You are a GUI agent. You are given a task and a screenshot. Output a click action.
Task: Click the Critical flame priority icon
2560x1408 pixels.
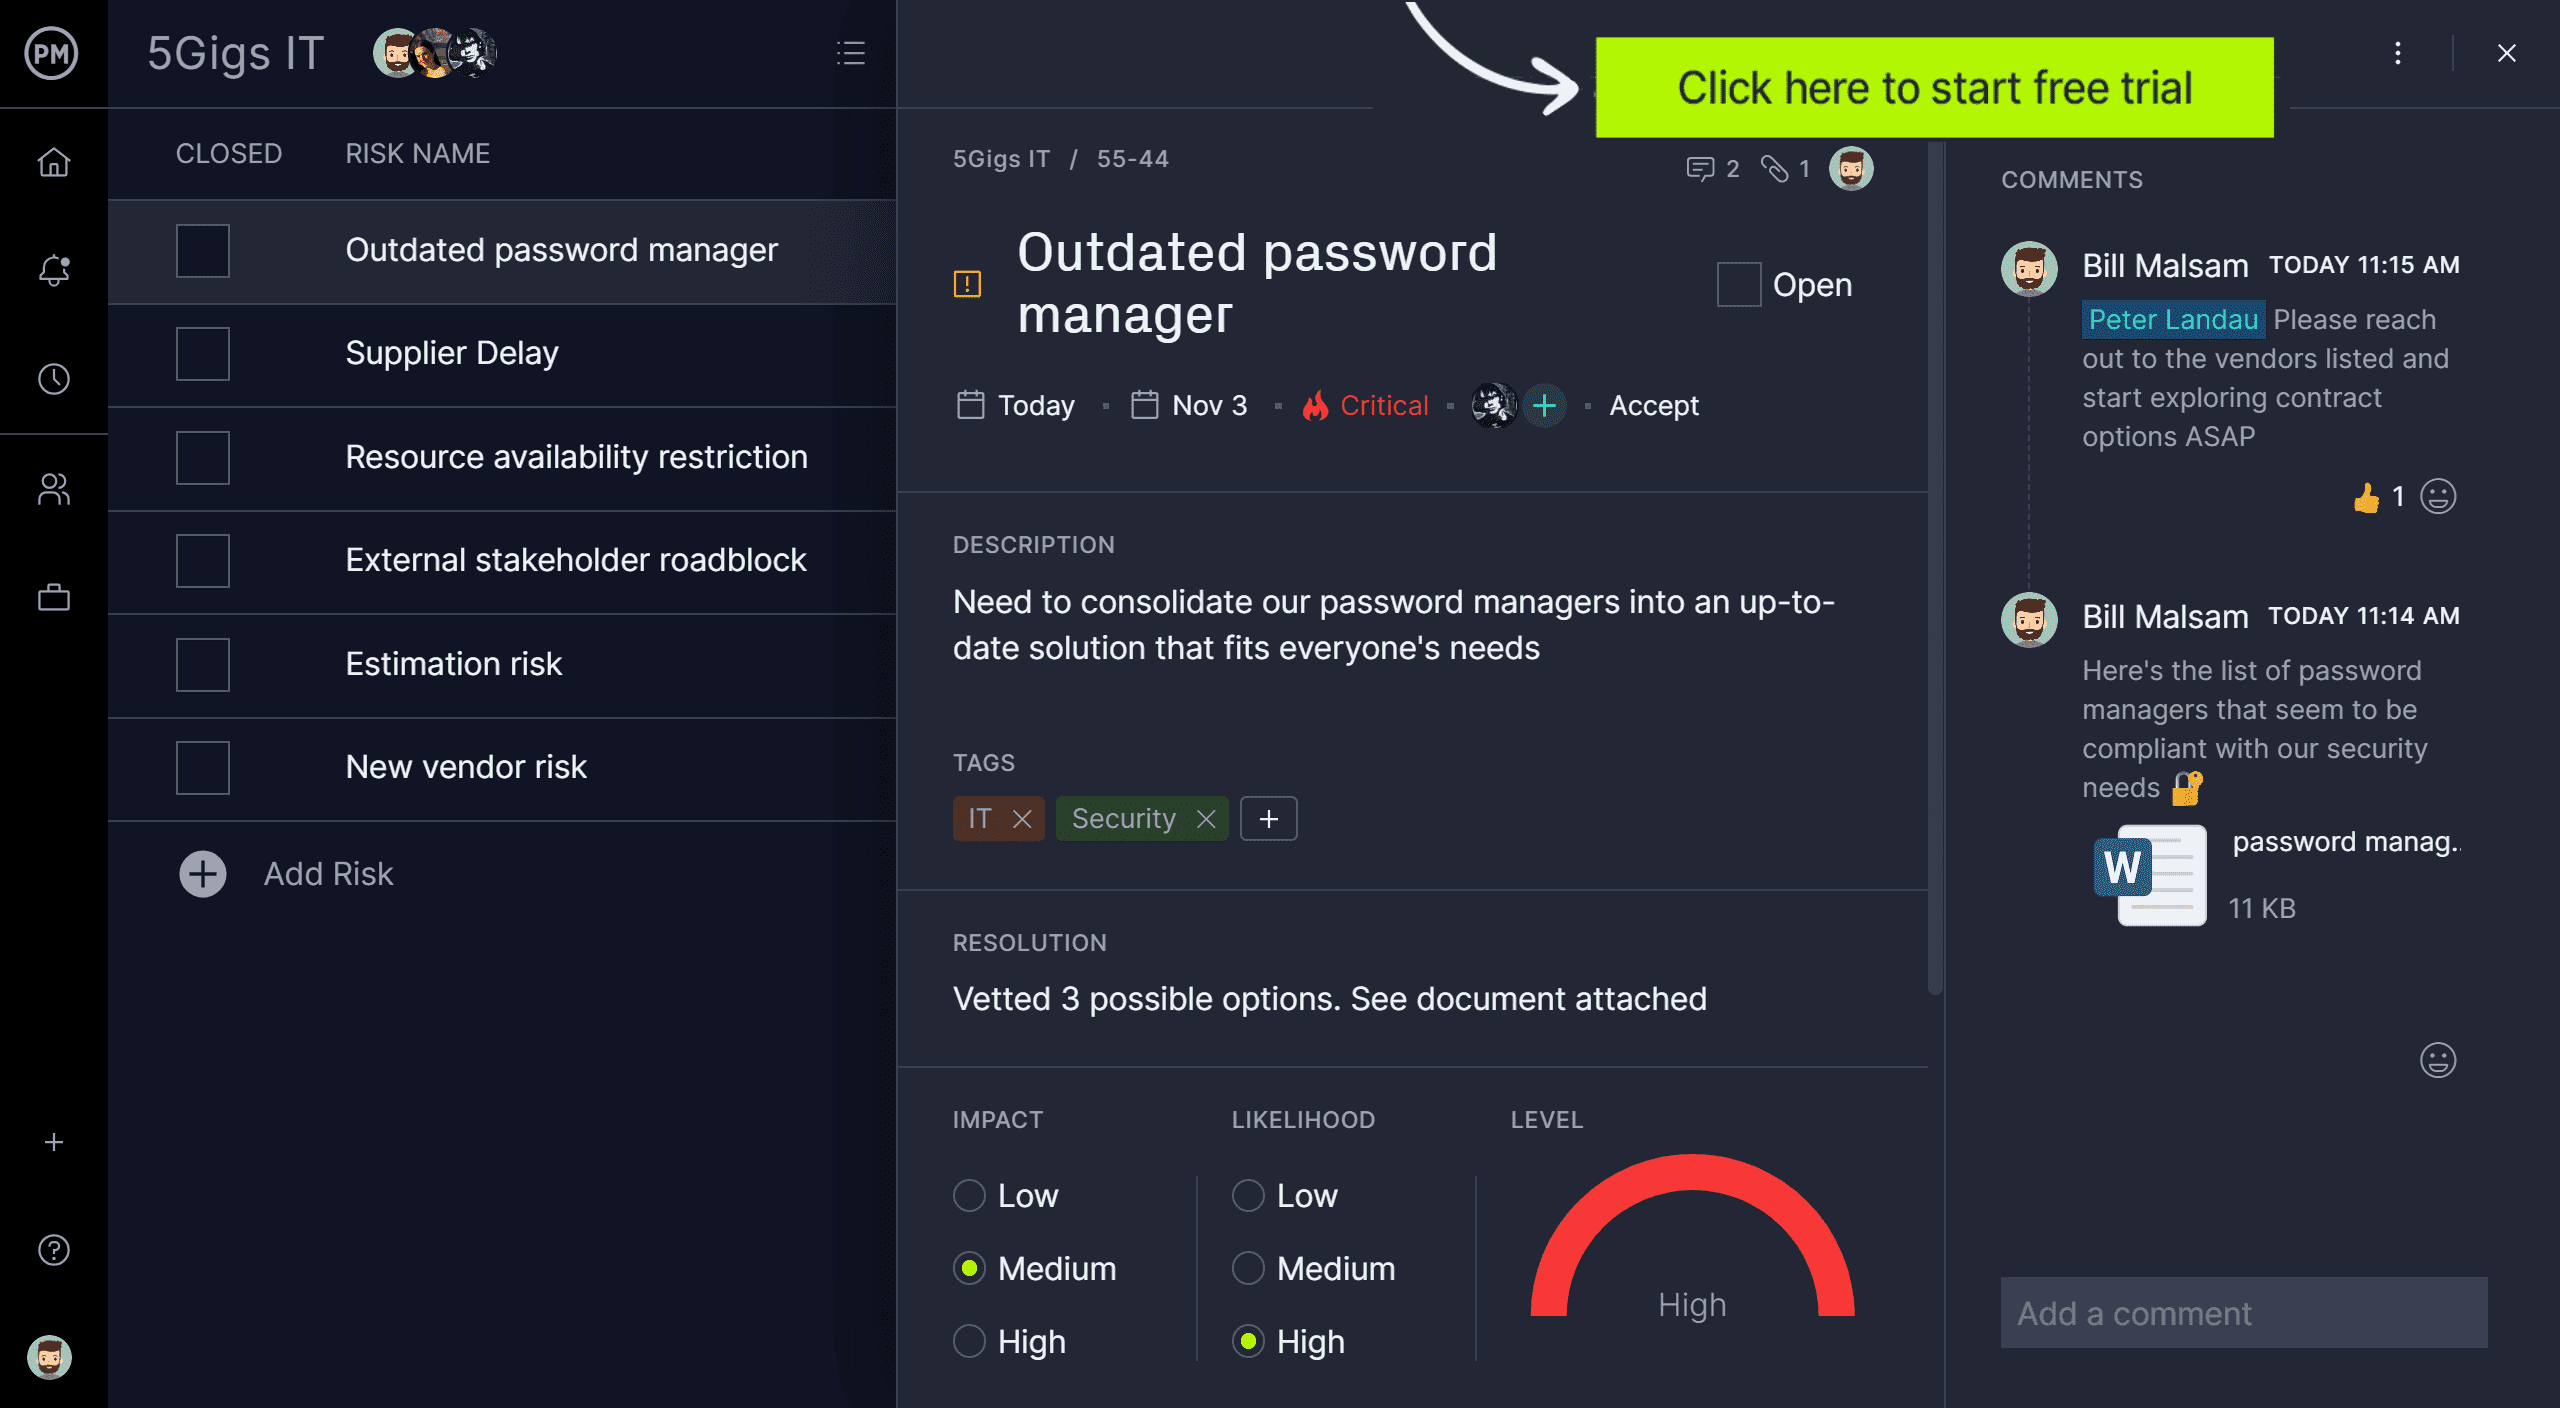[1315, 405]
